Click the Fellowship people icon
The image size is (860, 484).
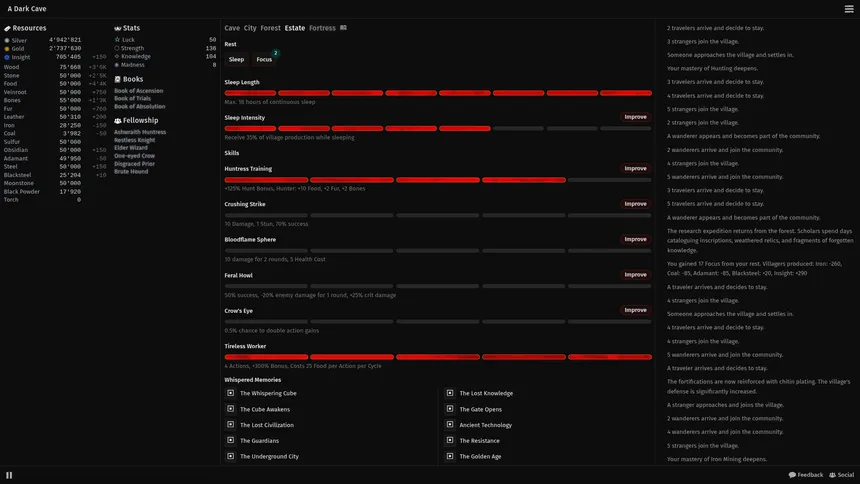click(x=117, y=121)
